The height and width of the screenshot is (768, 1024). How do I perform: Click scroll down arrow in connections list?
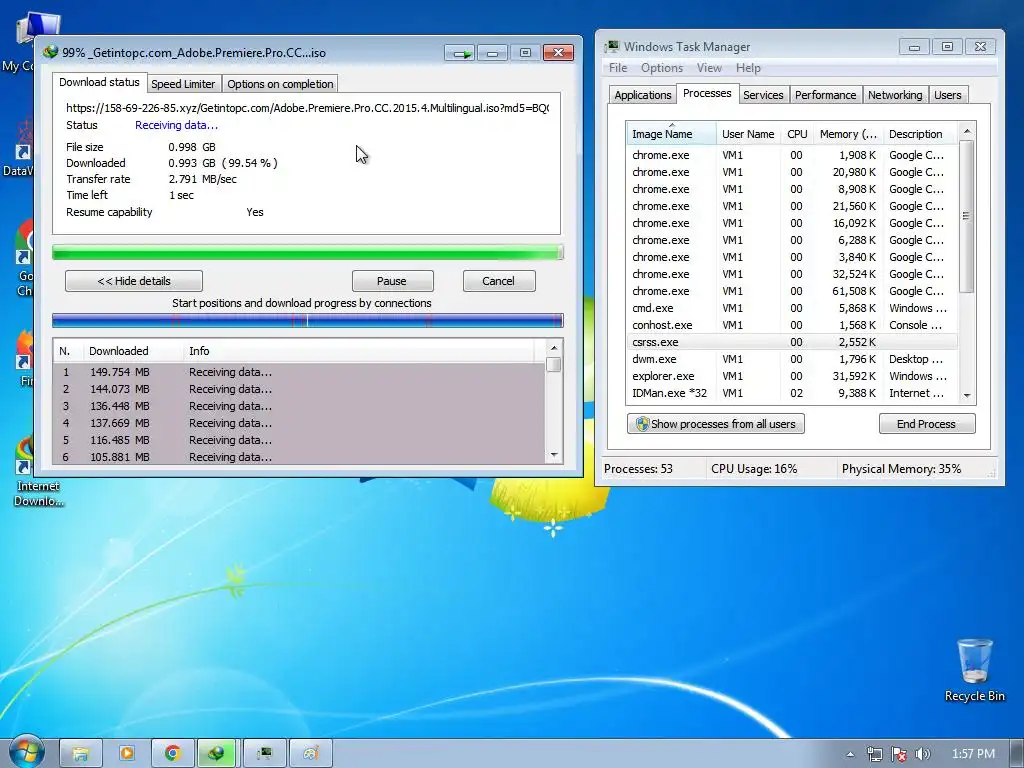pos(554,455)
